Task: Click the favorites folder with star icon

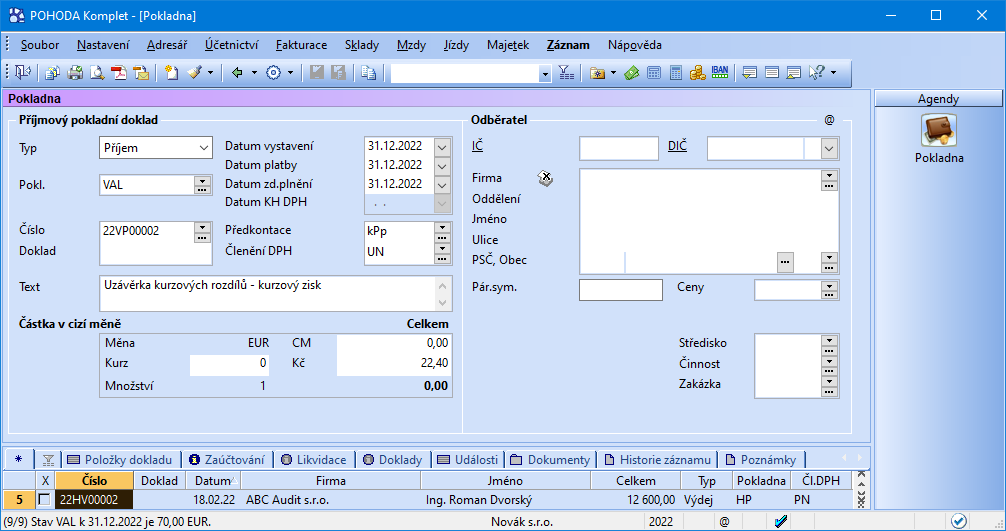Action: click(597, 73)
